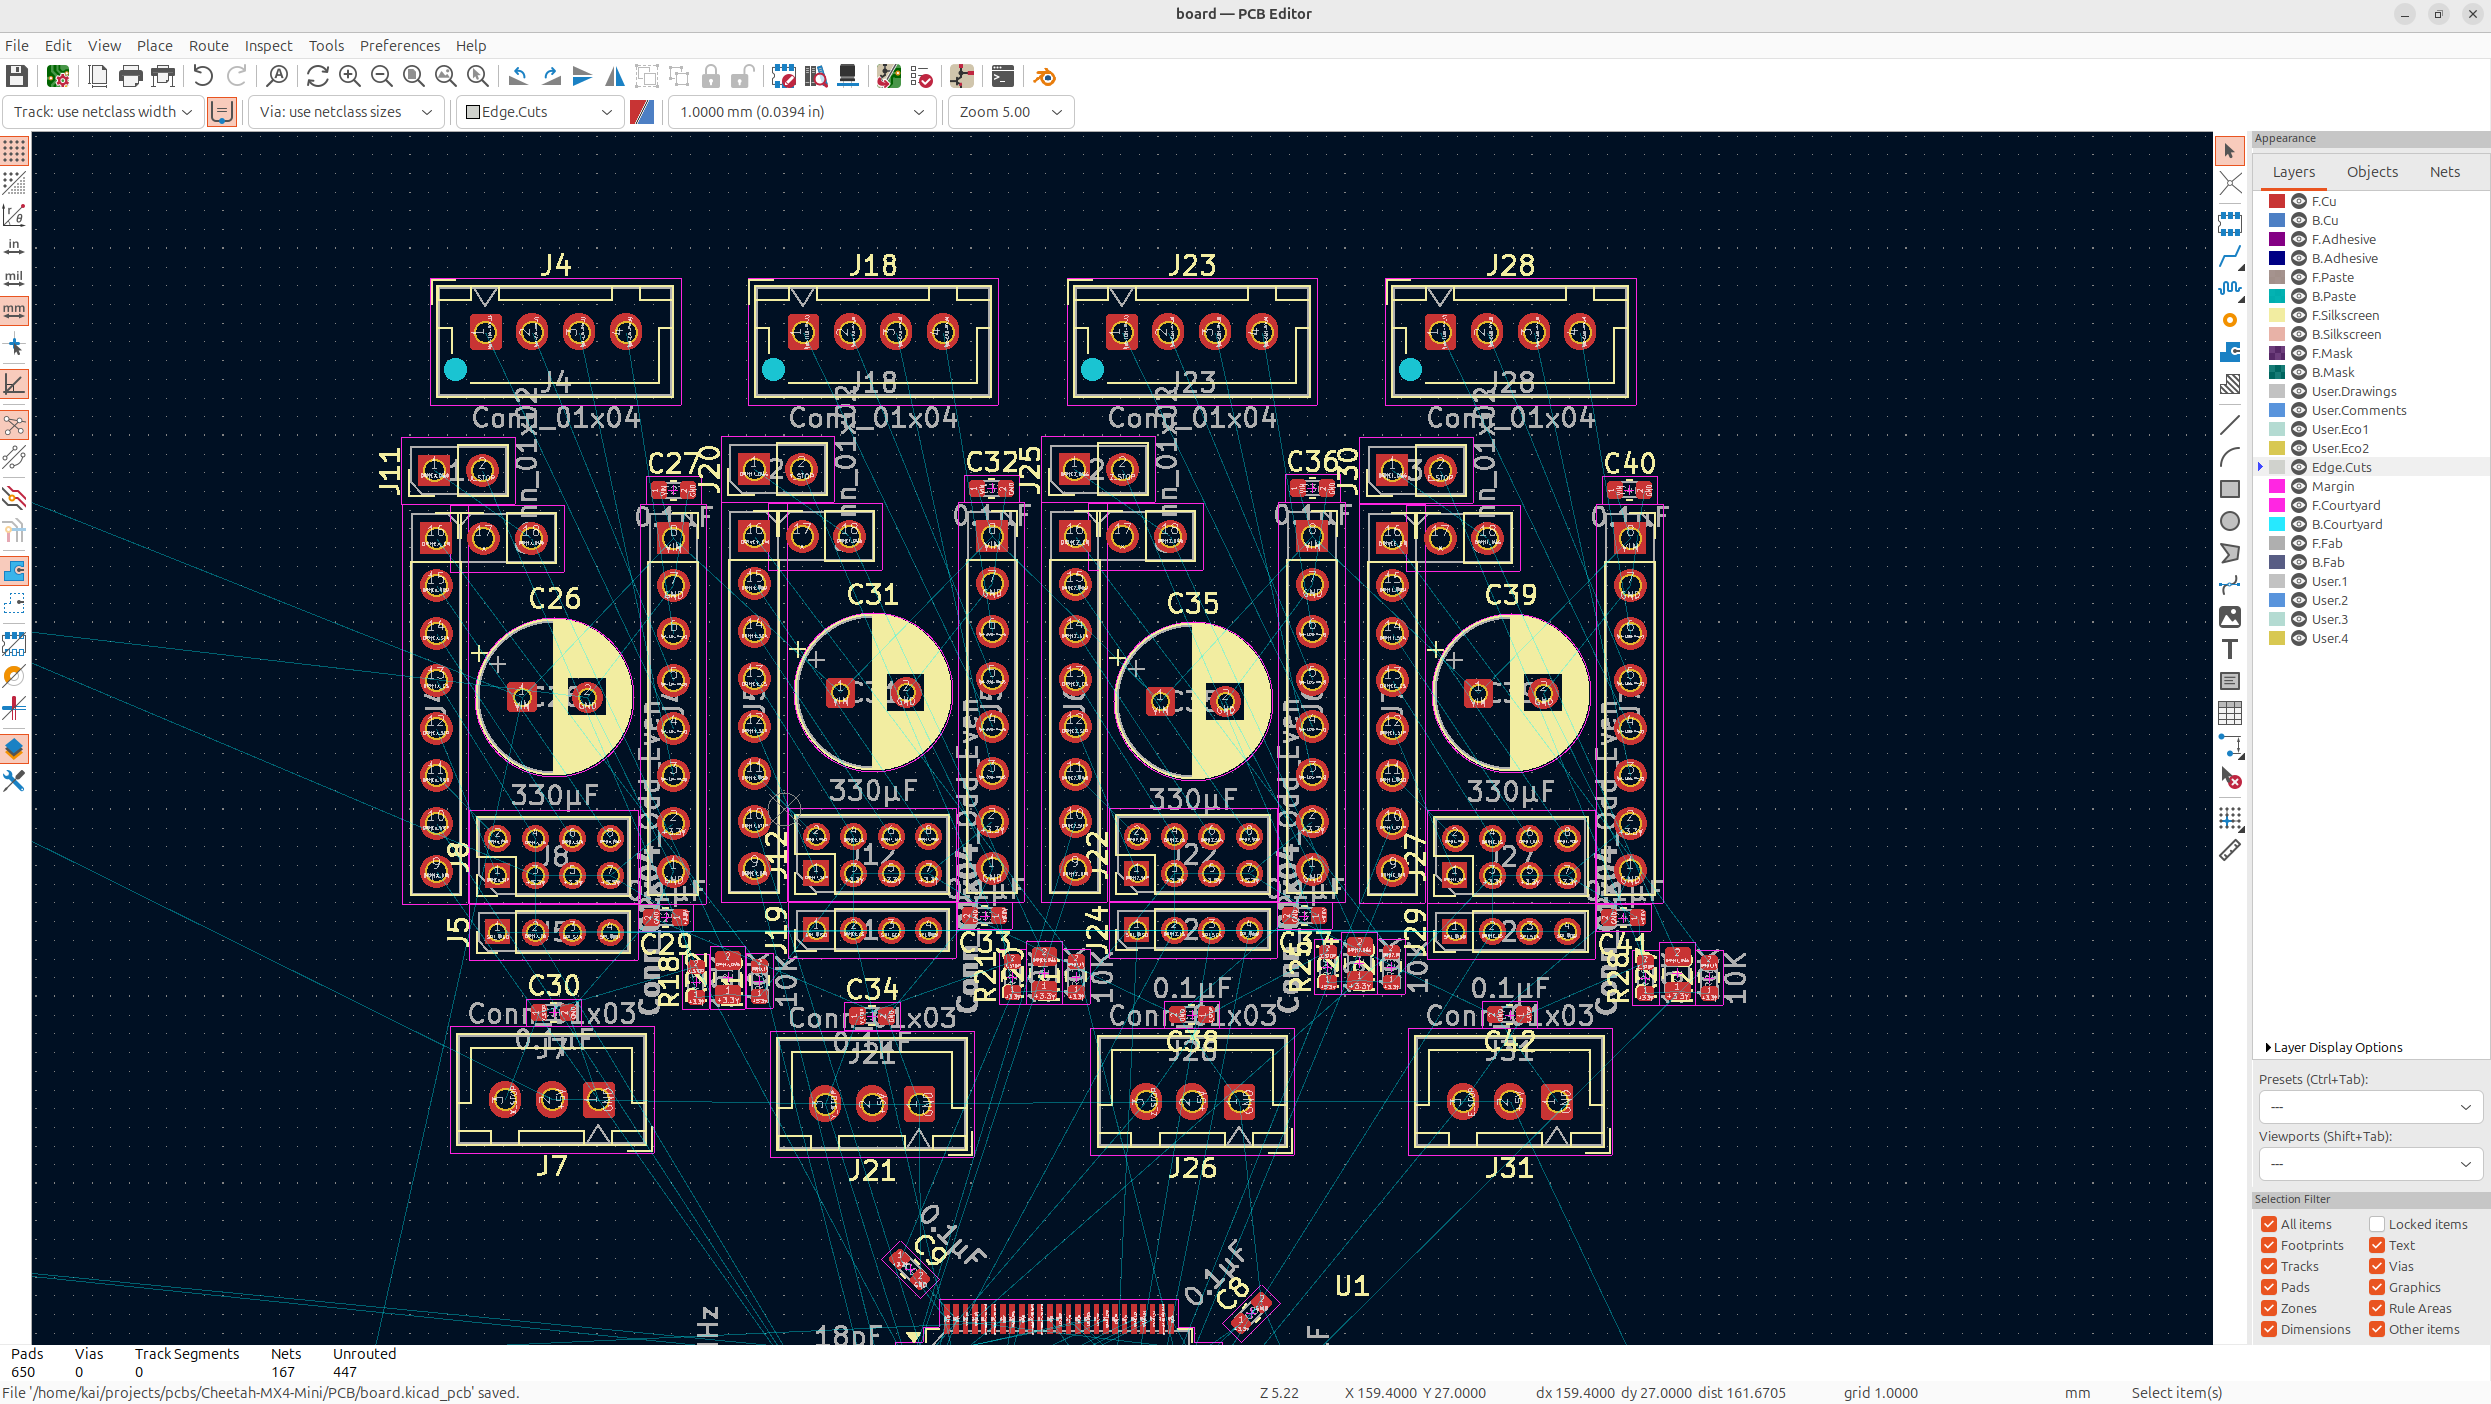Switch to the Nets tab
Viewport: 2491px width, 1404px height.
[x=2444, y=172]
